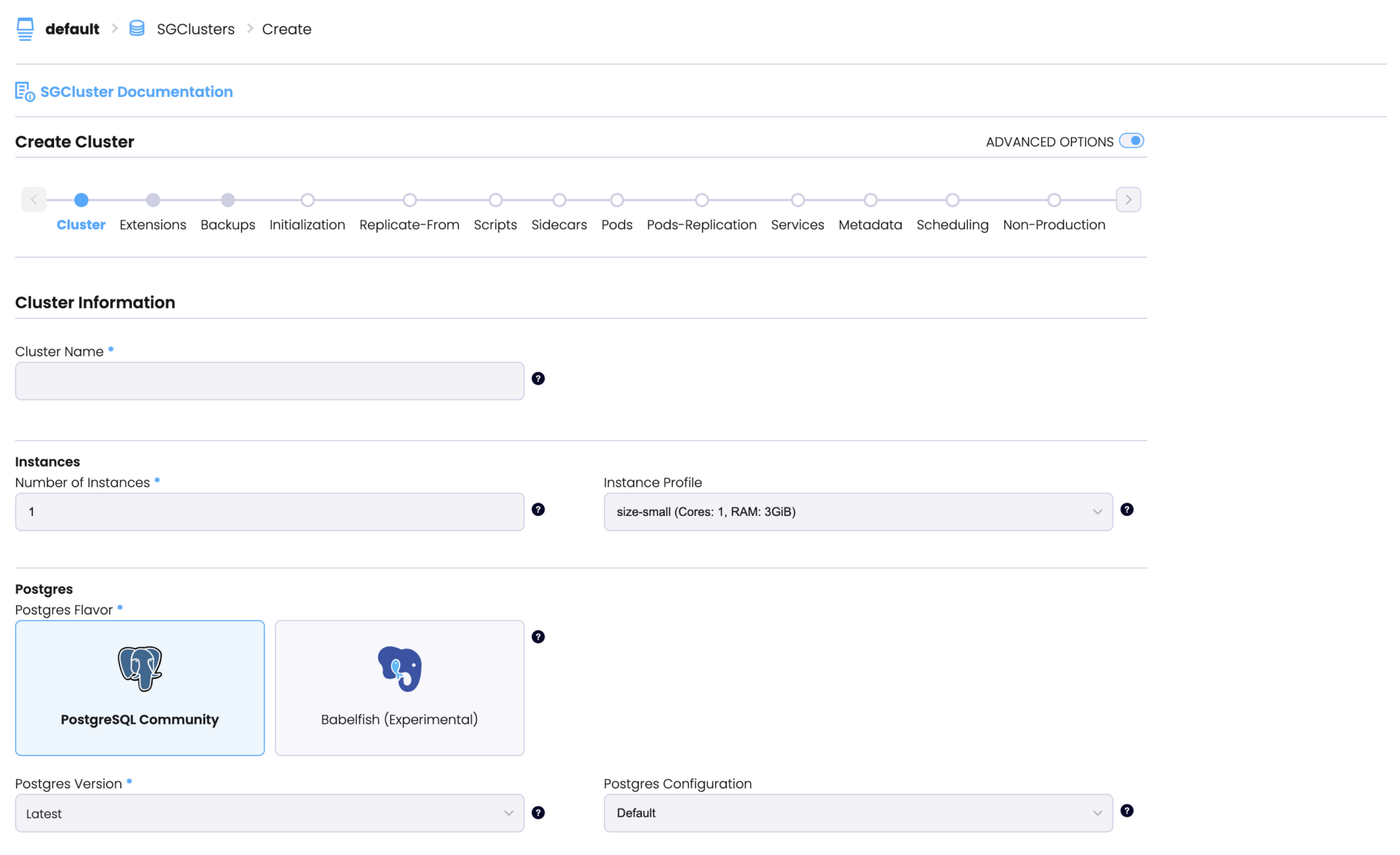The image size is (1400, 855).
Task: Click the help icon next to Number of Instances
Action: (538, 509)
